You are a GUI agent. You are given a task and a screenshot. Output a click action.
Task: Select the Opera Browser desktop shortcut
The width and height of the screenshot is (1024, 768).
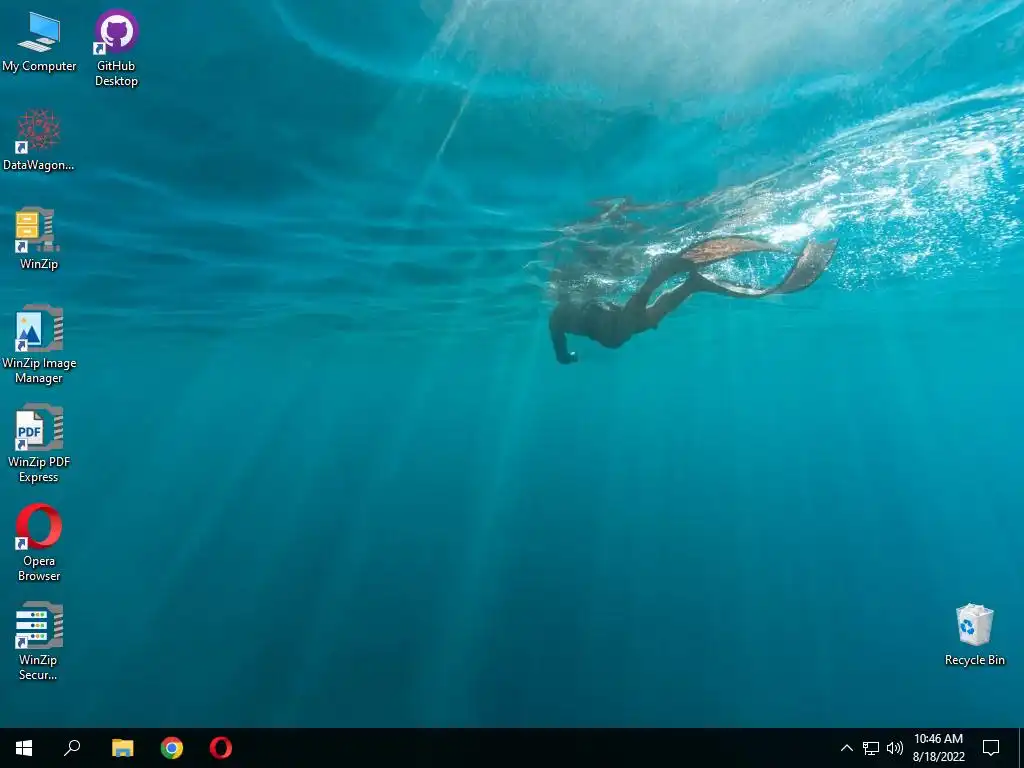39,543
